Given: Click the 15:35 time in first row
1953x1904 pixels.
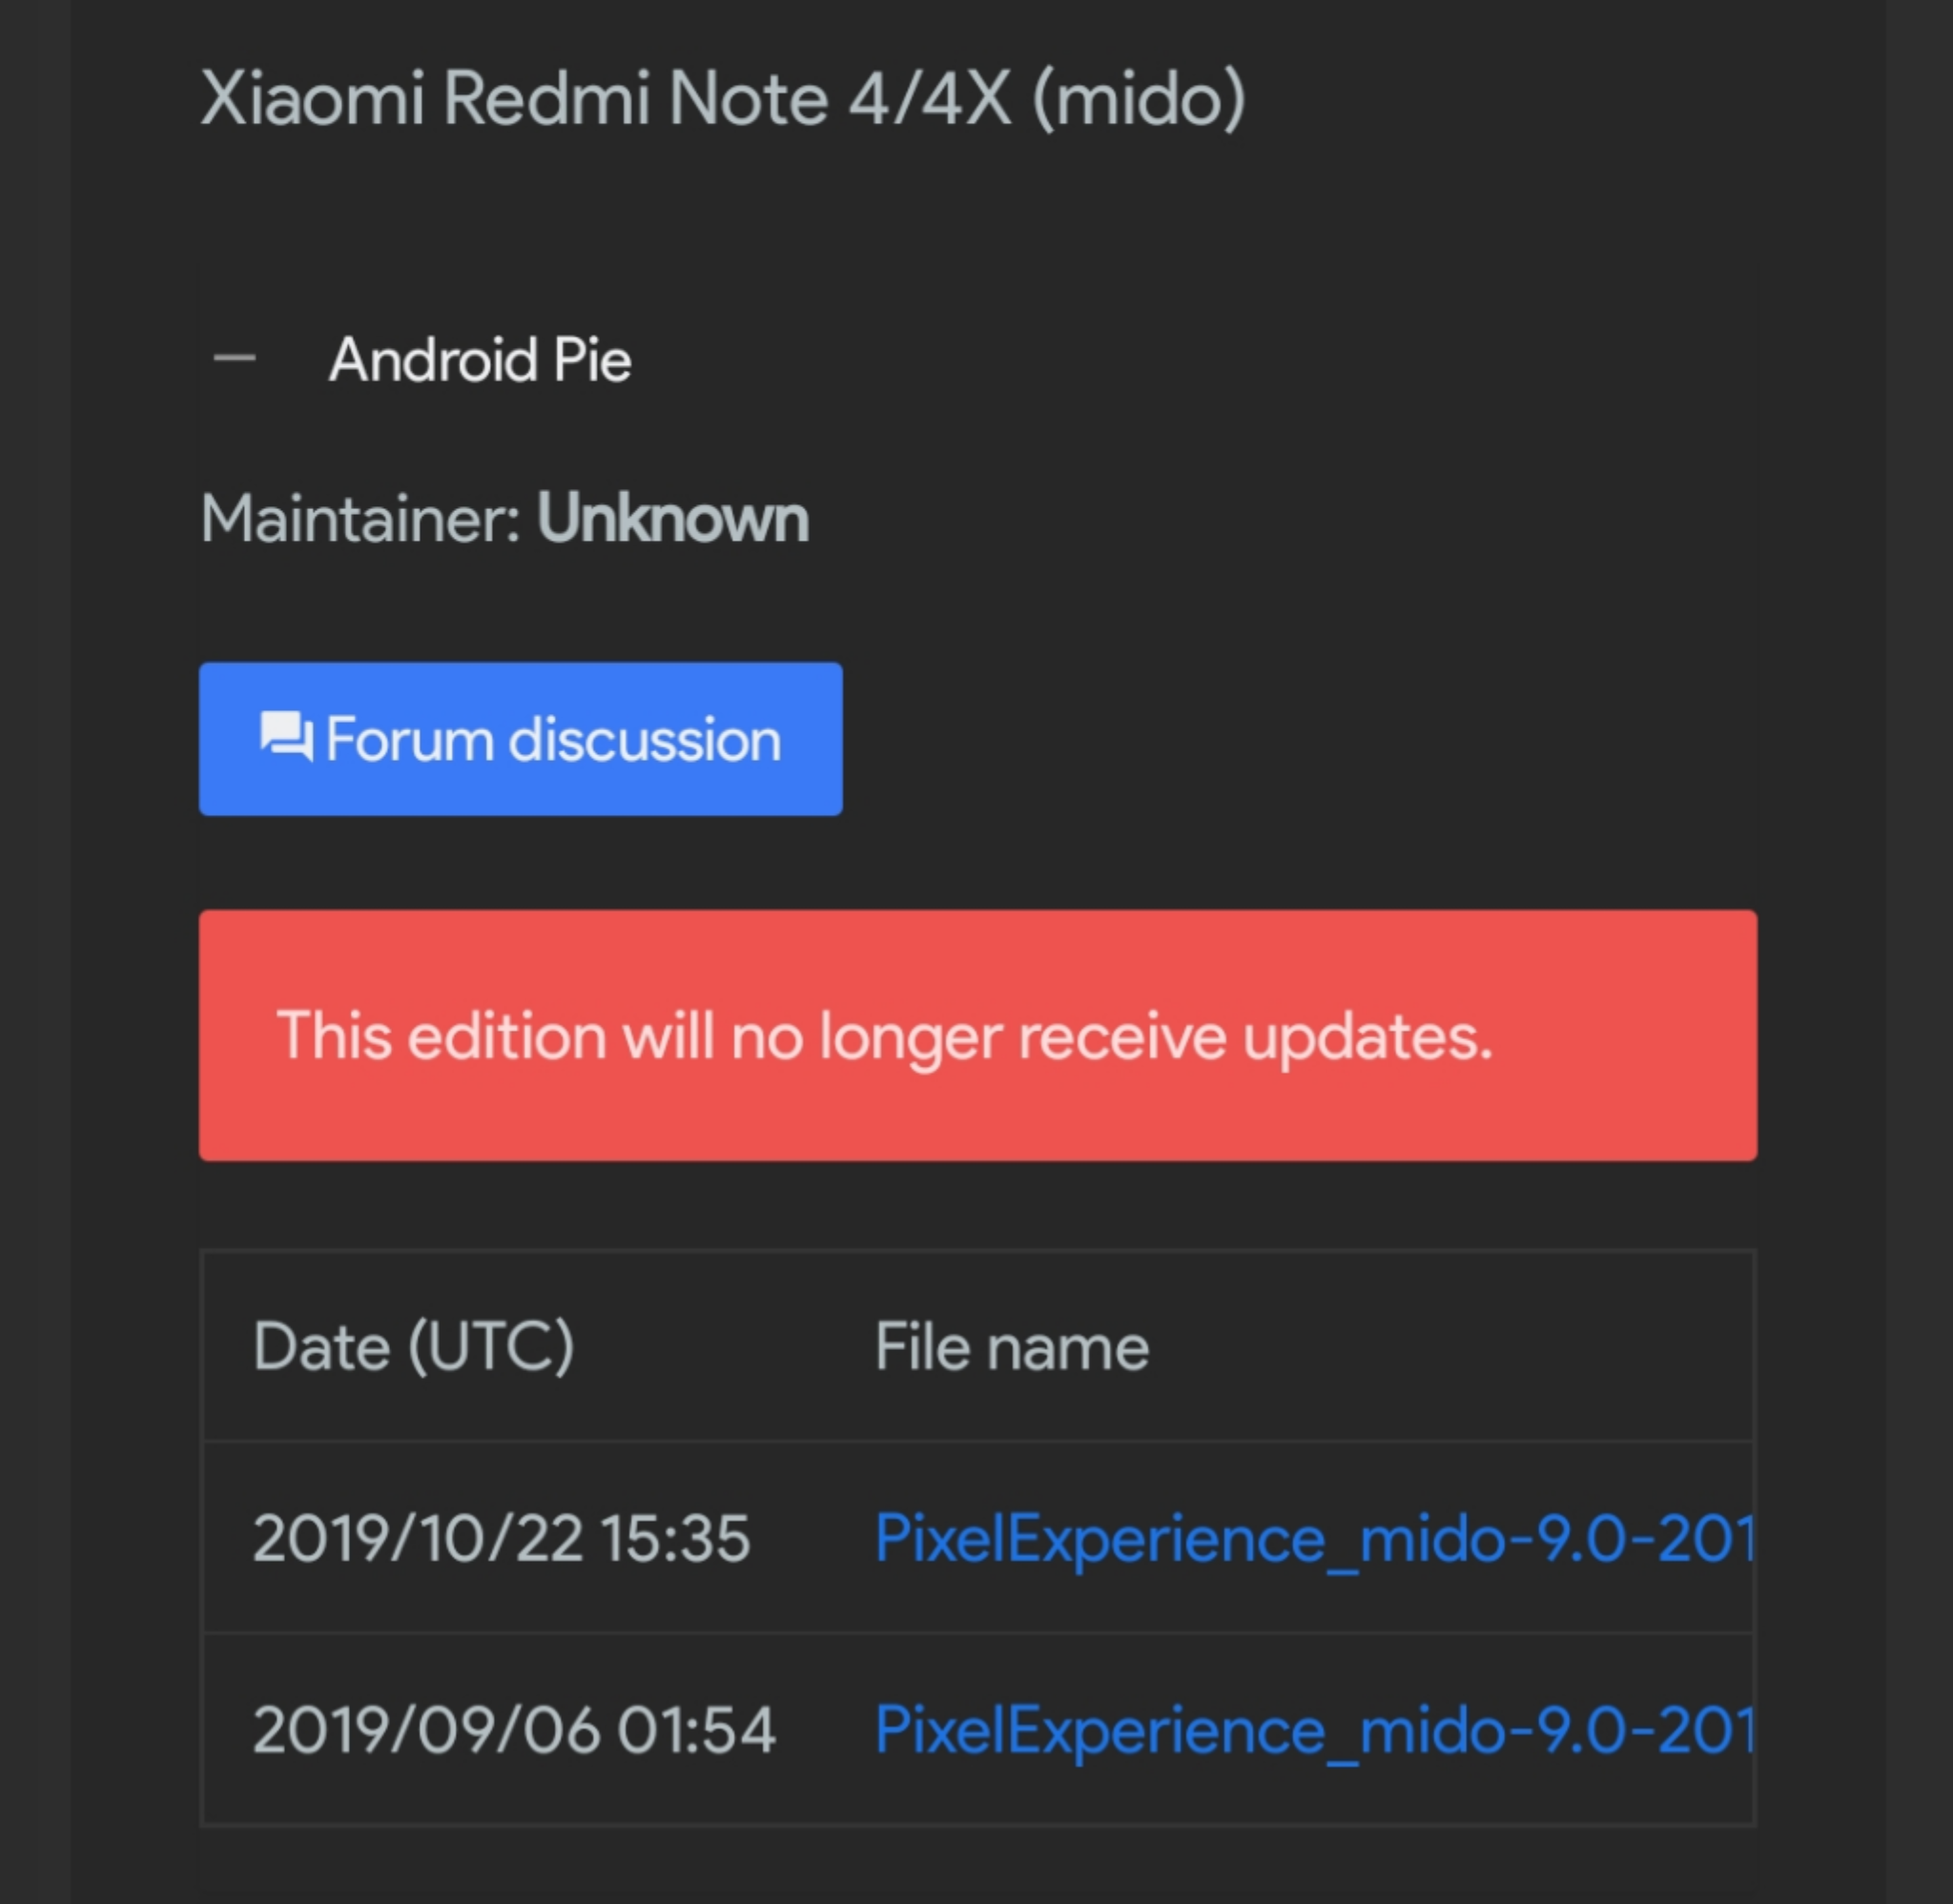Looking at the screenshot, I should [x=675, y=1537].
